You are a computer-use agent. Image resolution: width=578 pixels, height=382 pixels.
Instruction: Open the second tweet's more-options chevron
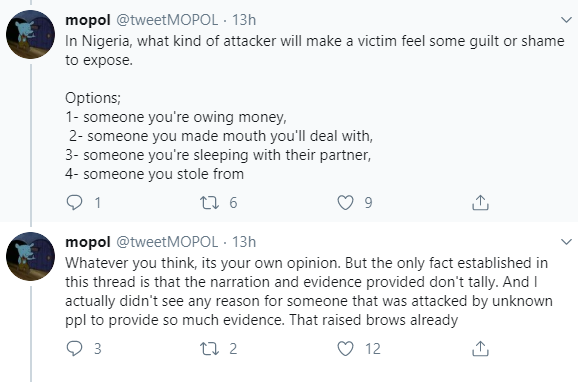pos(566,242)
